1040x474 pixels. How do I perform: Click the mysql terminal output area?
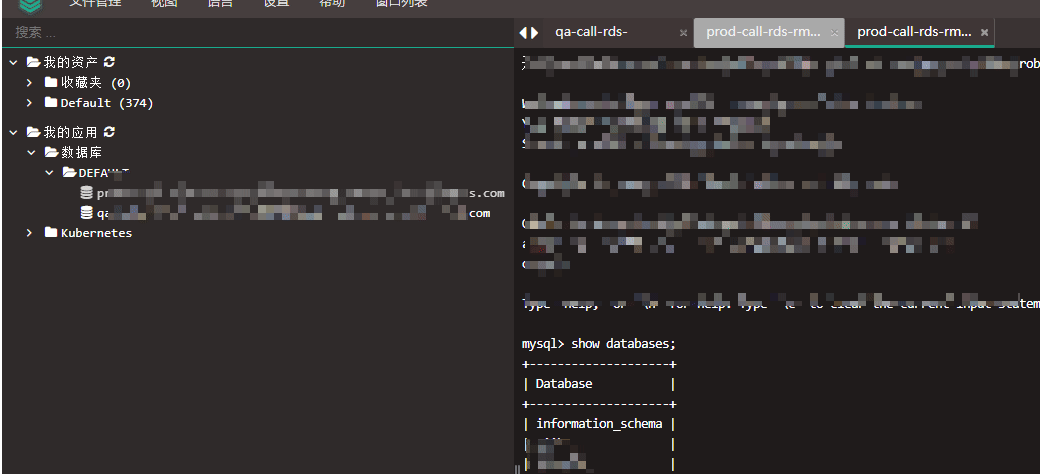coord(777,261)
